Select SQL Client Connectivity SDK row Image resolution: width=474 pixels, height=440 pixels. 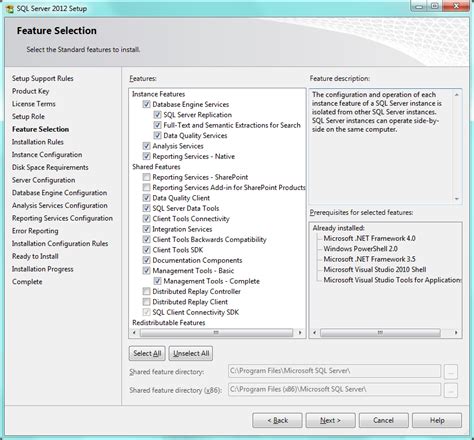196,312
